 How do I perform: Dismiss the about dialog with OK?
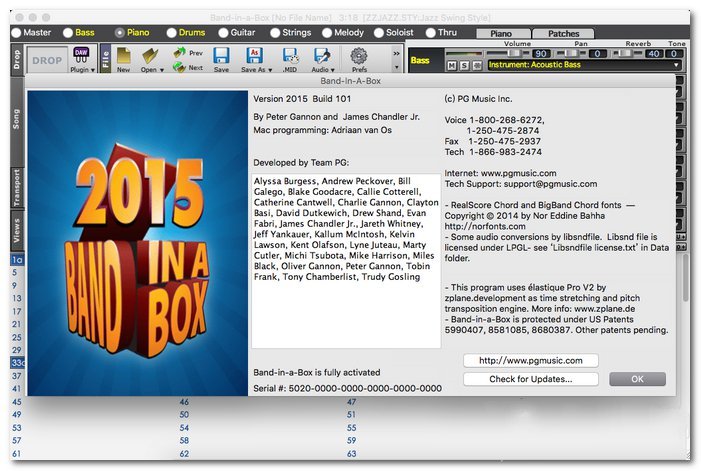637,379
